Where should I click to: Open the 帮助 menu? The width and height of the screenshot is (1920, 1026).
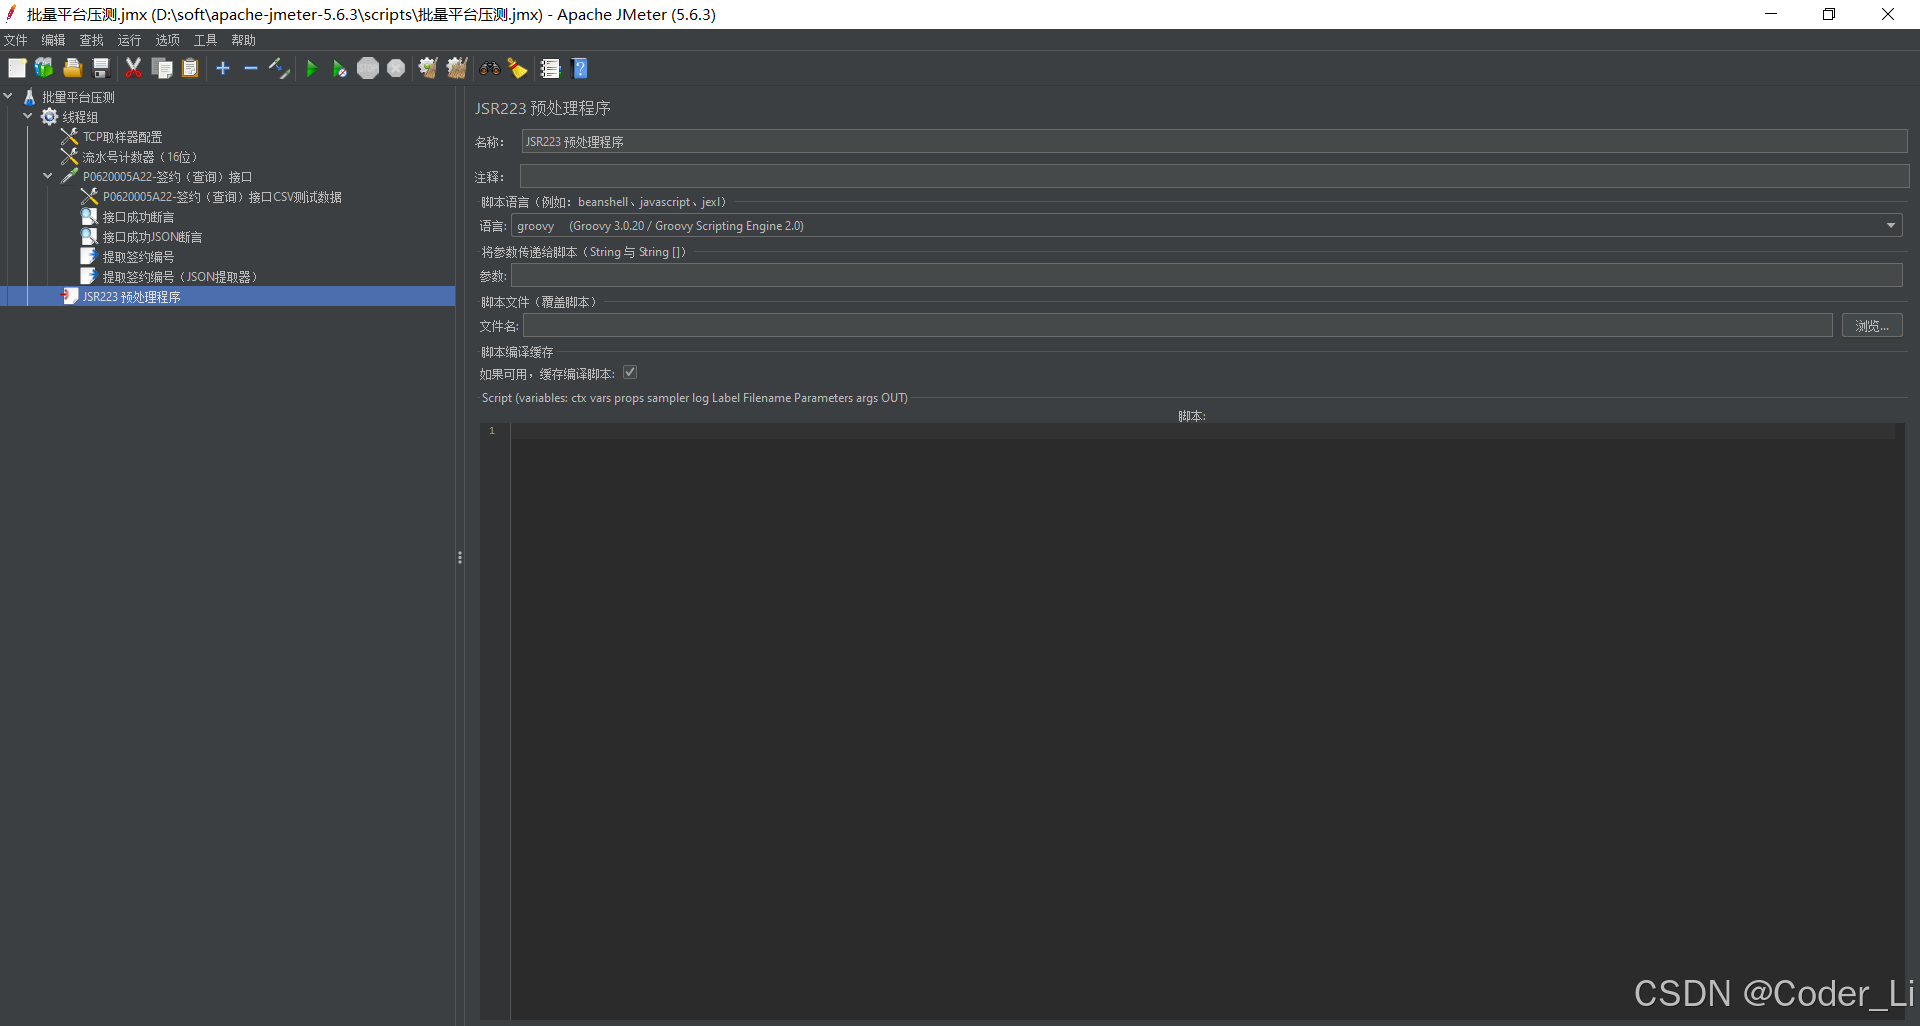pos(243,40)
